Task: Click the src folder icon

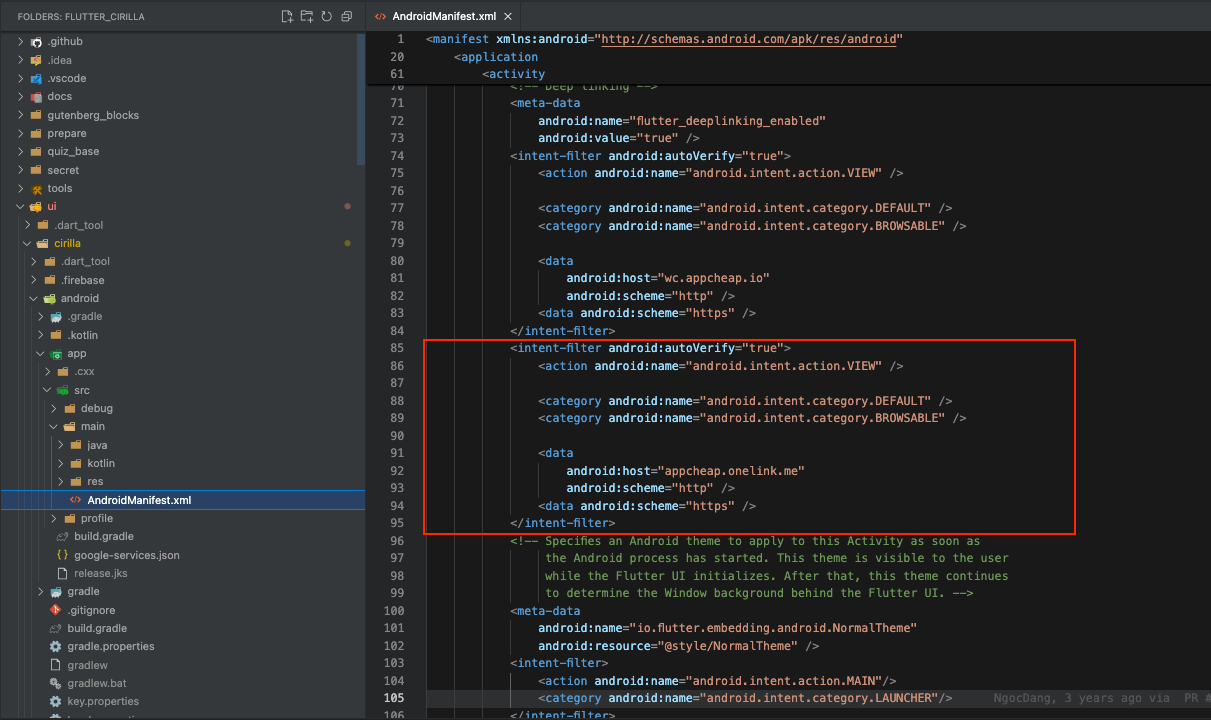Action: tap(63, 390)
